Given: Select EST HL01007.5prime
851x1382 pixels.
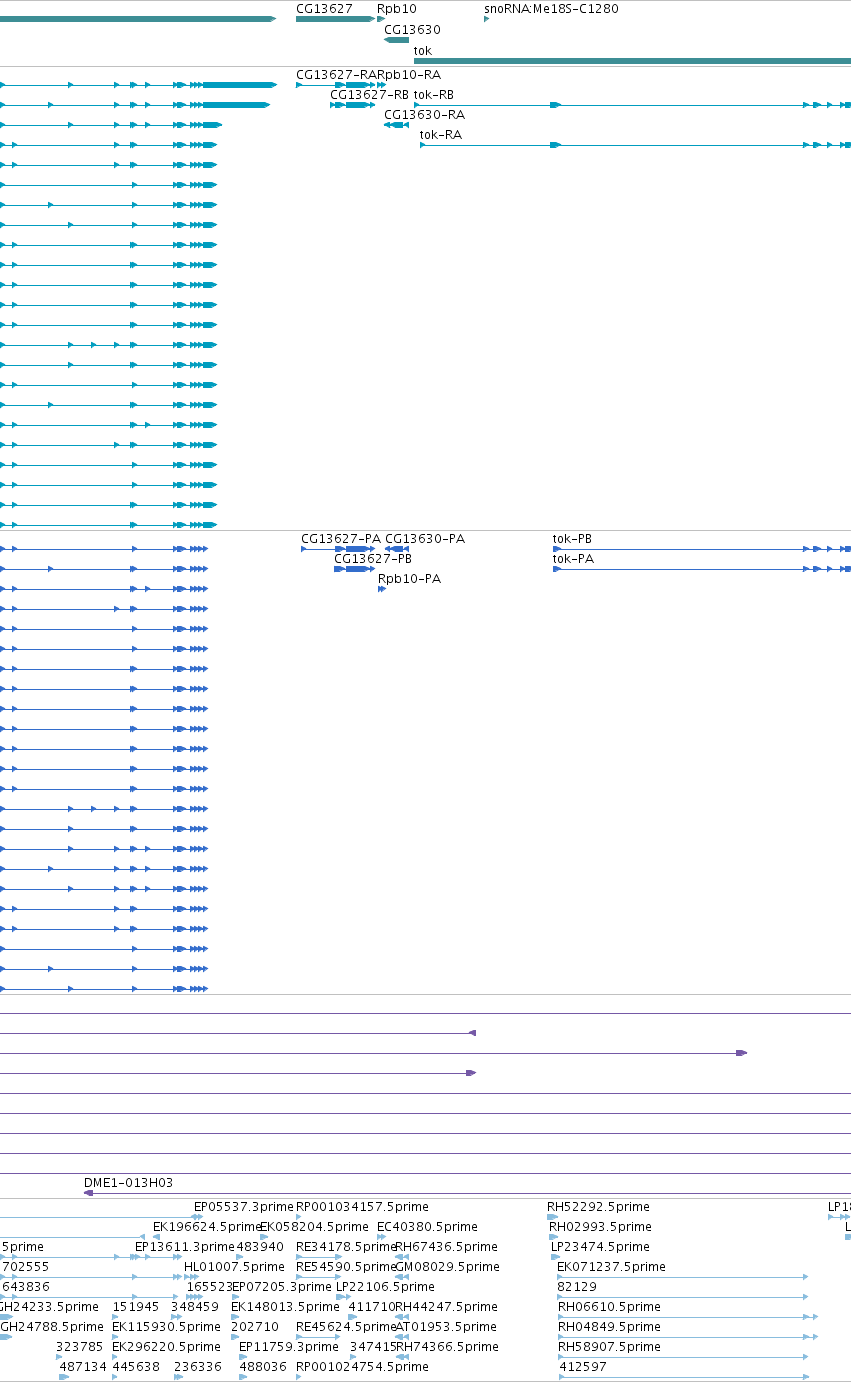Looking at the screenshot, I should (x=234, y=1266).
